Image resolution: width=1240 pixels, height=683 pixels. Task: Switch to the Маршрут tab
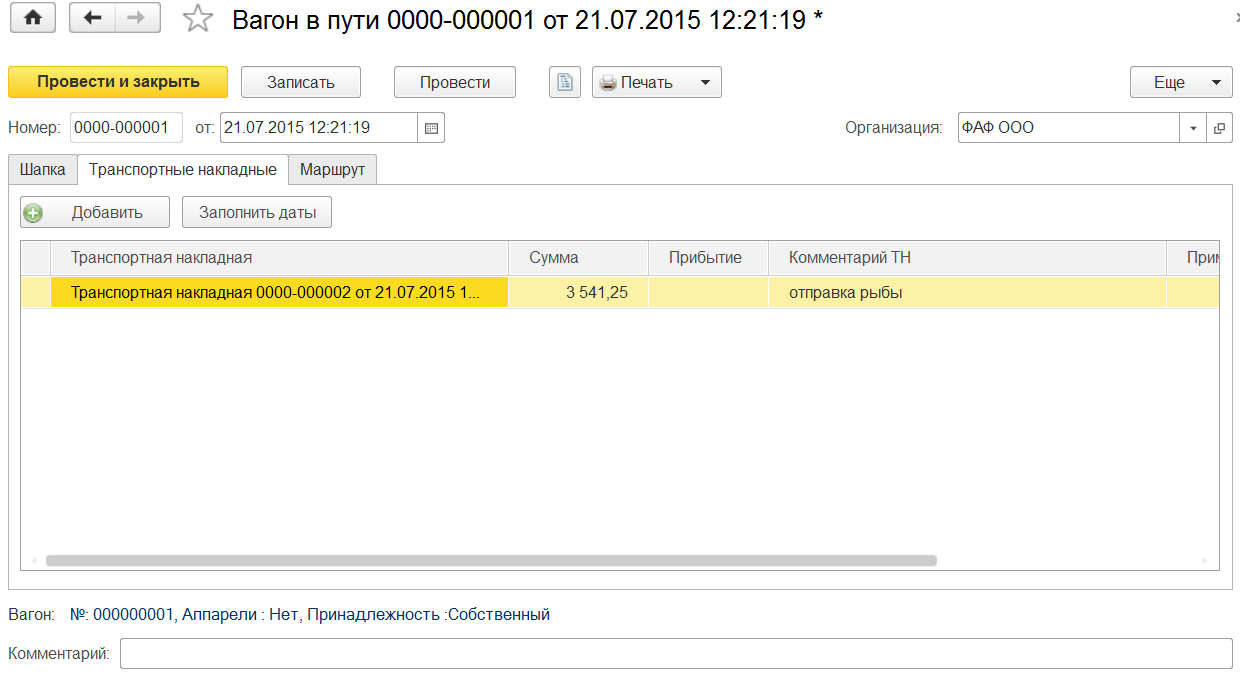pos(332,170)
